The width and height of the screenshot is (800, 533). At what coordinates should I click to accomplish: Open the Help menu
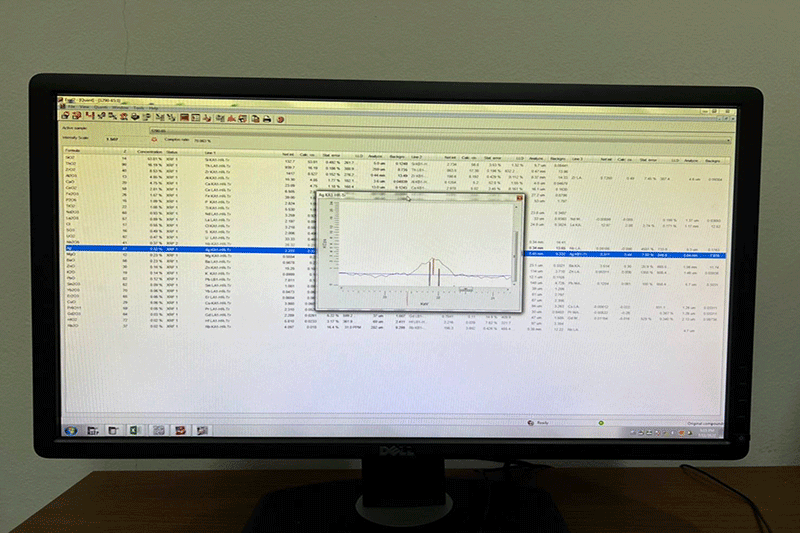coord(153,107)
